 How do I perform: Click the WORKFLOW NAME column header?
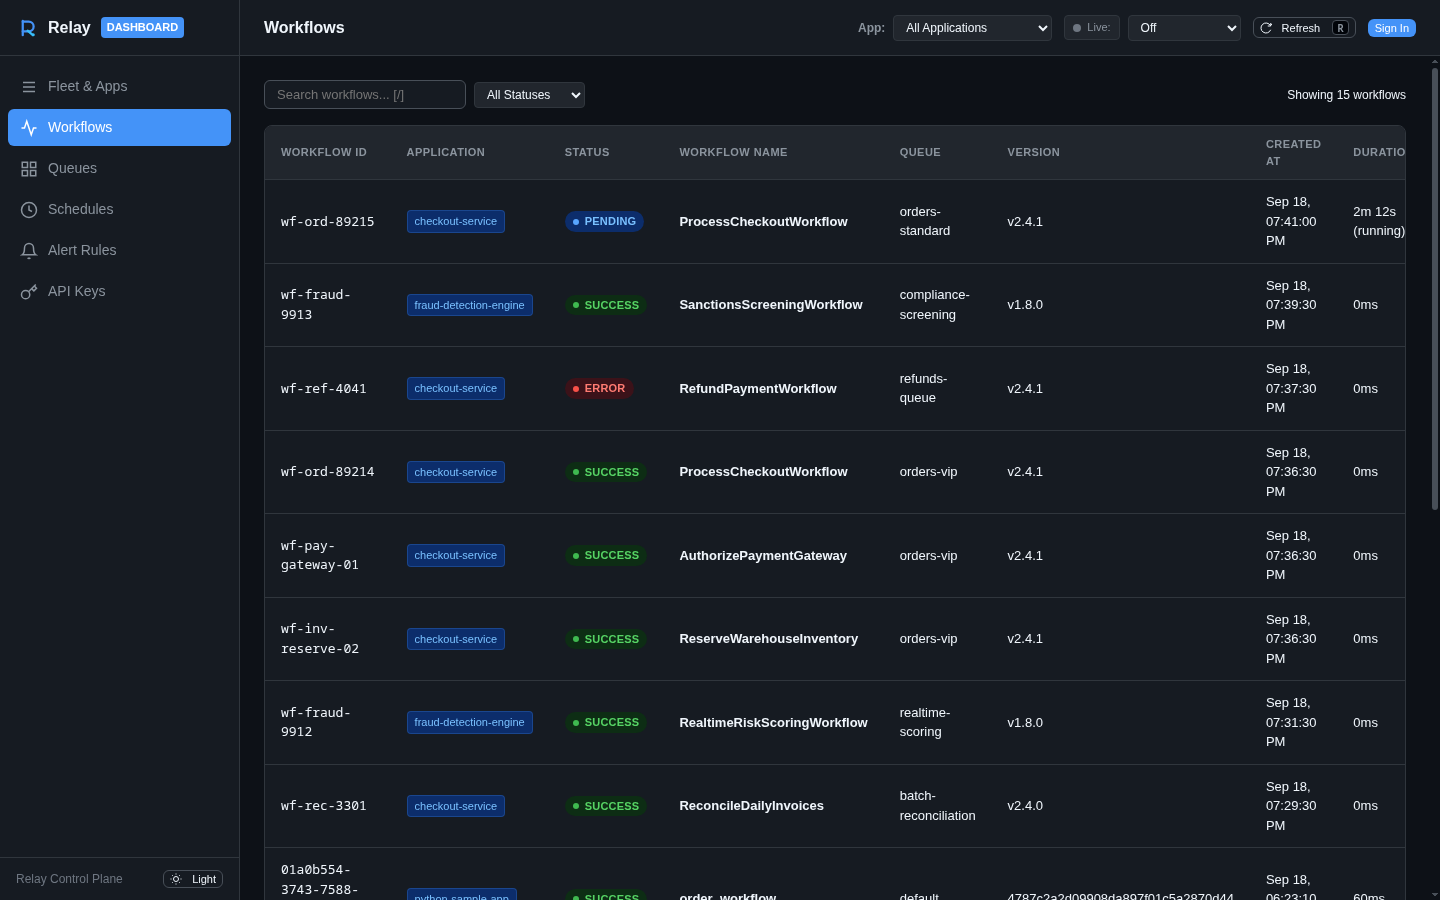[733, 152]
